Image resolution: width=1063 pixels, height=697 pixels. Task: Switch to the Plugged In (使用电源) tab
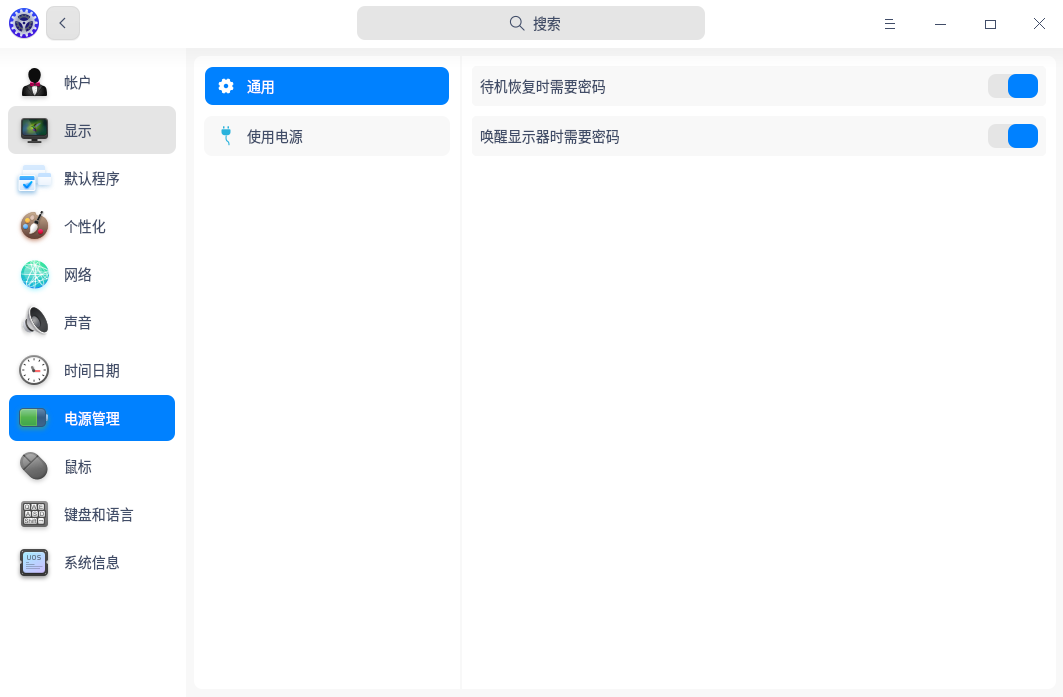click(327, 137)
